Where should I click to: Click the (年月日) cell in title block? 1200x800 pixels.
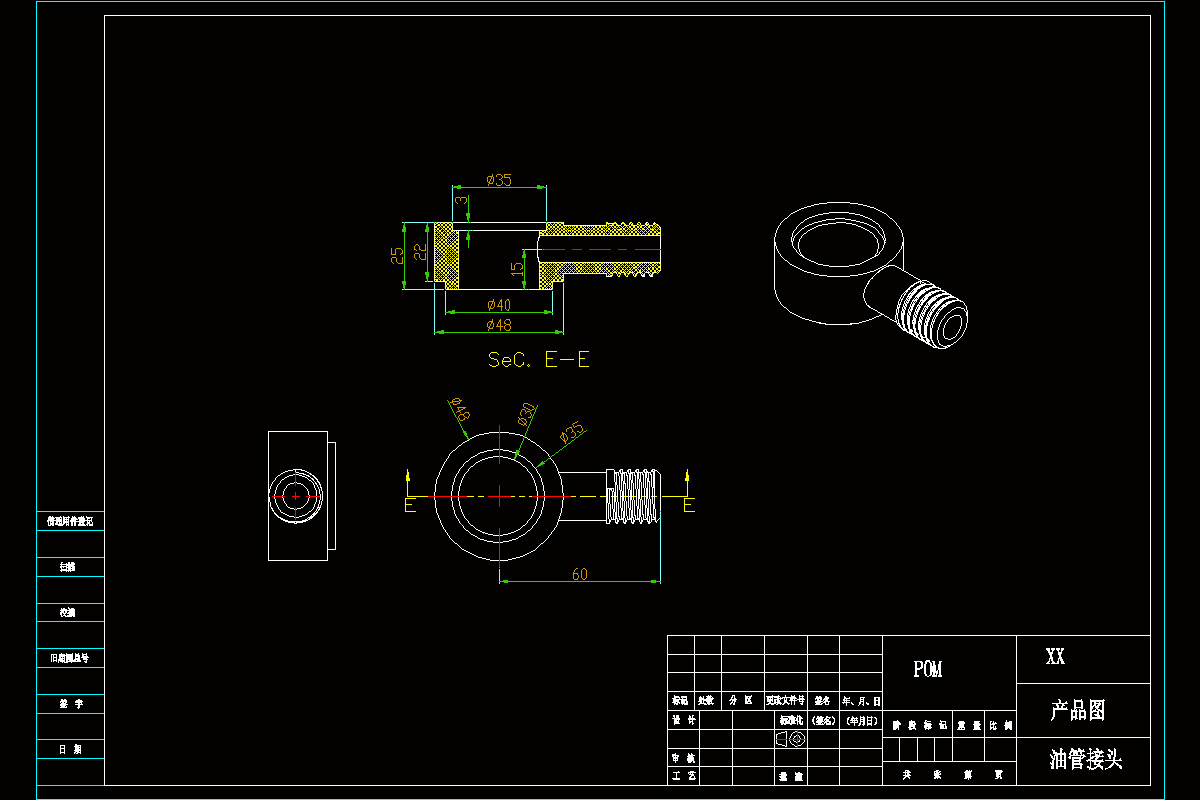click(x=861, y=720)
